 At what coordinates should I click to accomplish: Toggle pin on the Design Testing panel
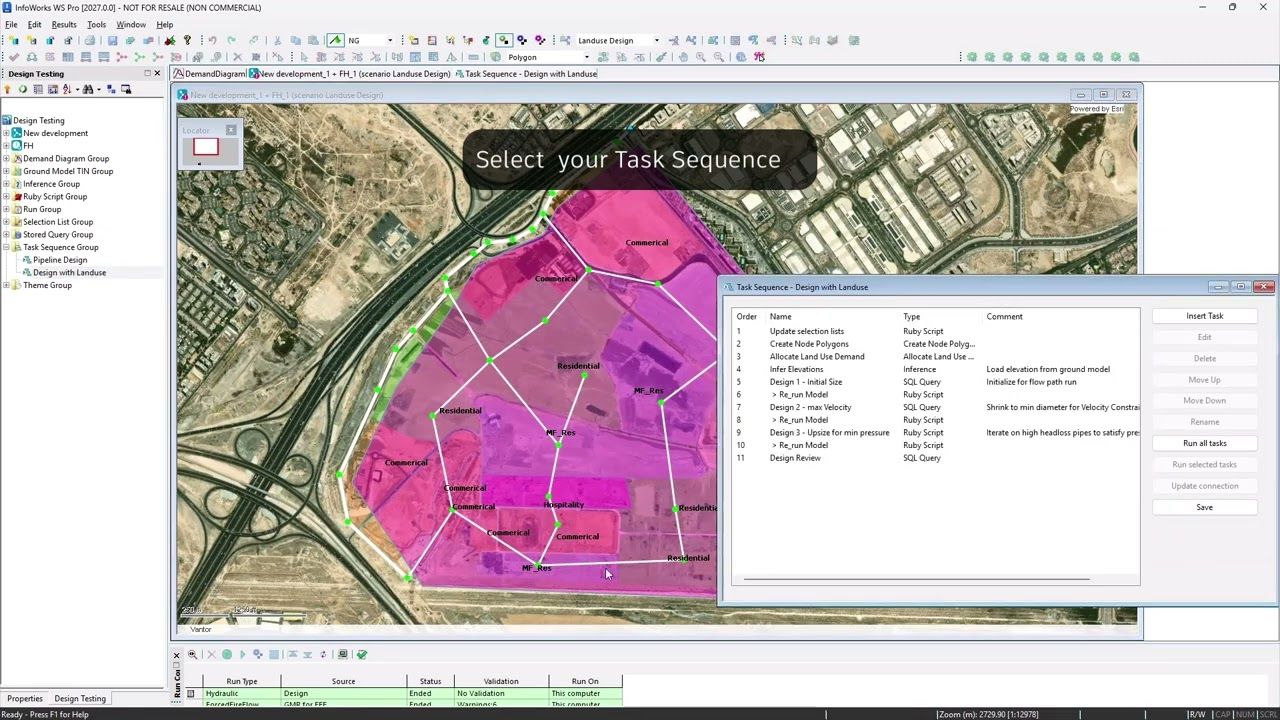tap(147, 73)
